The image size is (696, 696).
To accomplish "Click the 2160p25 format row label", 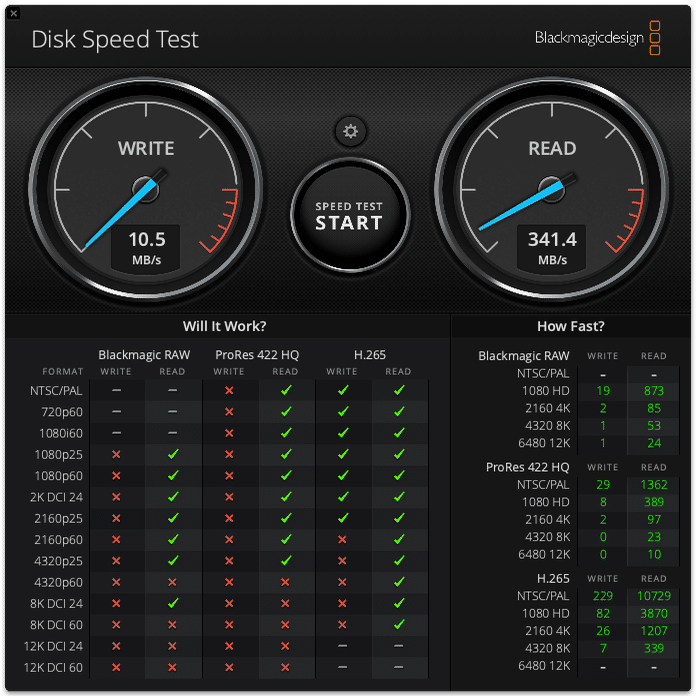I will tap(59, 518).
